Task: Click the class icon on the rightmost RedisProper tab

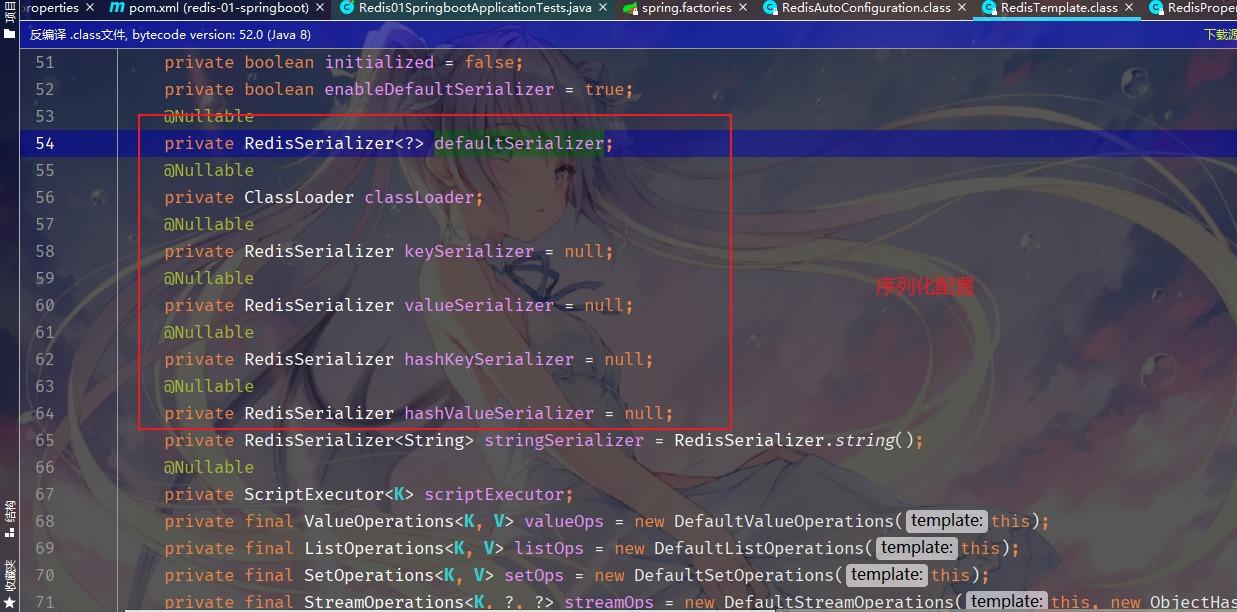Action: pos(1157,8)
